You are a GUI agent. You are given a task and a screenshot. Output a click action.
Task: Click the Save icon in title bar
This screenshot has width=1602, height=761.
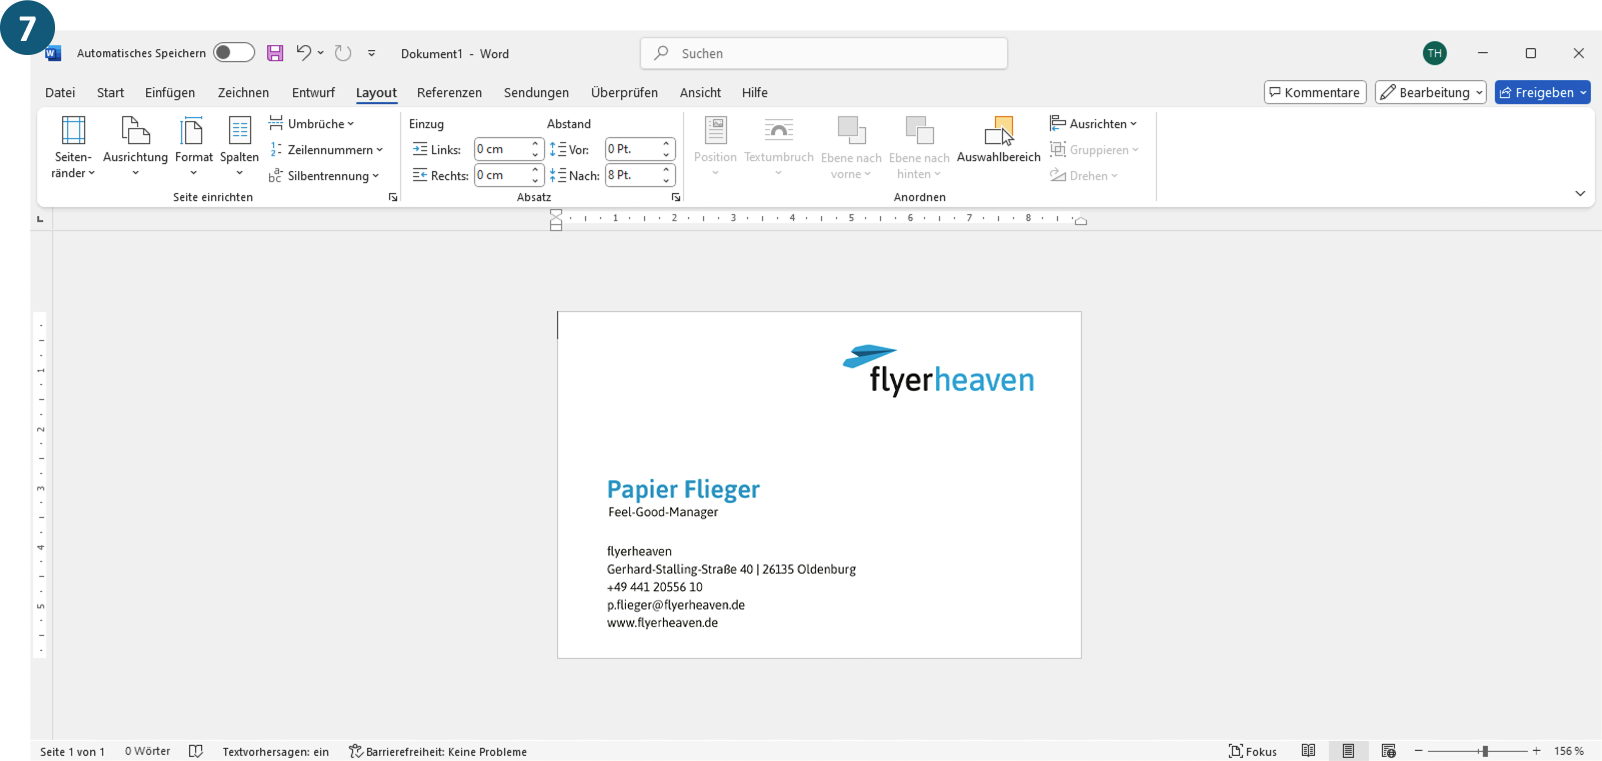(x=275, y=53)
